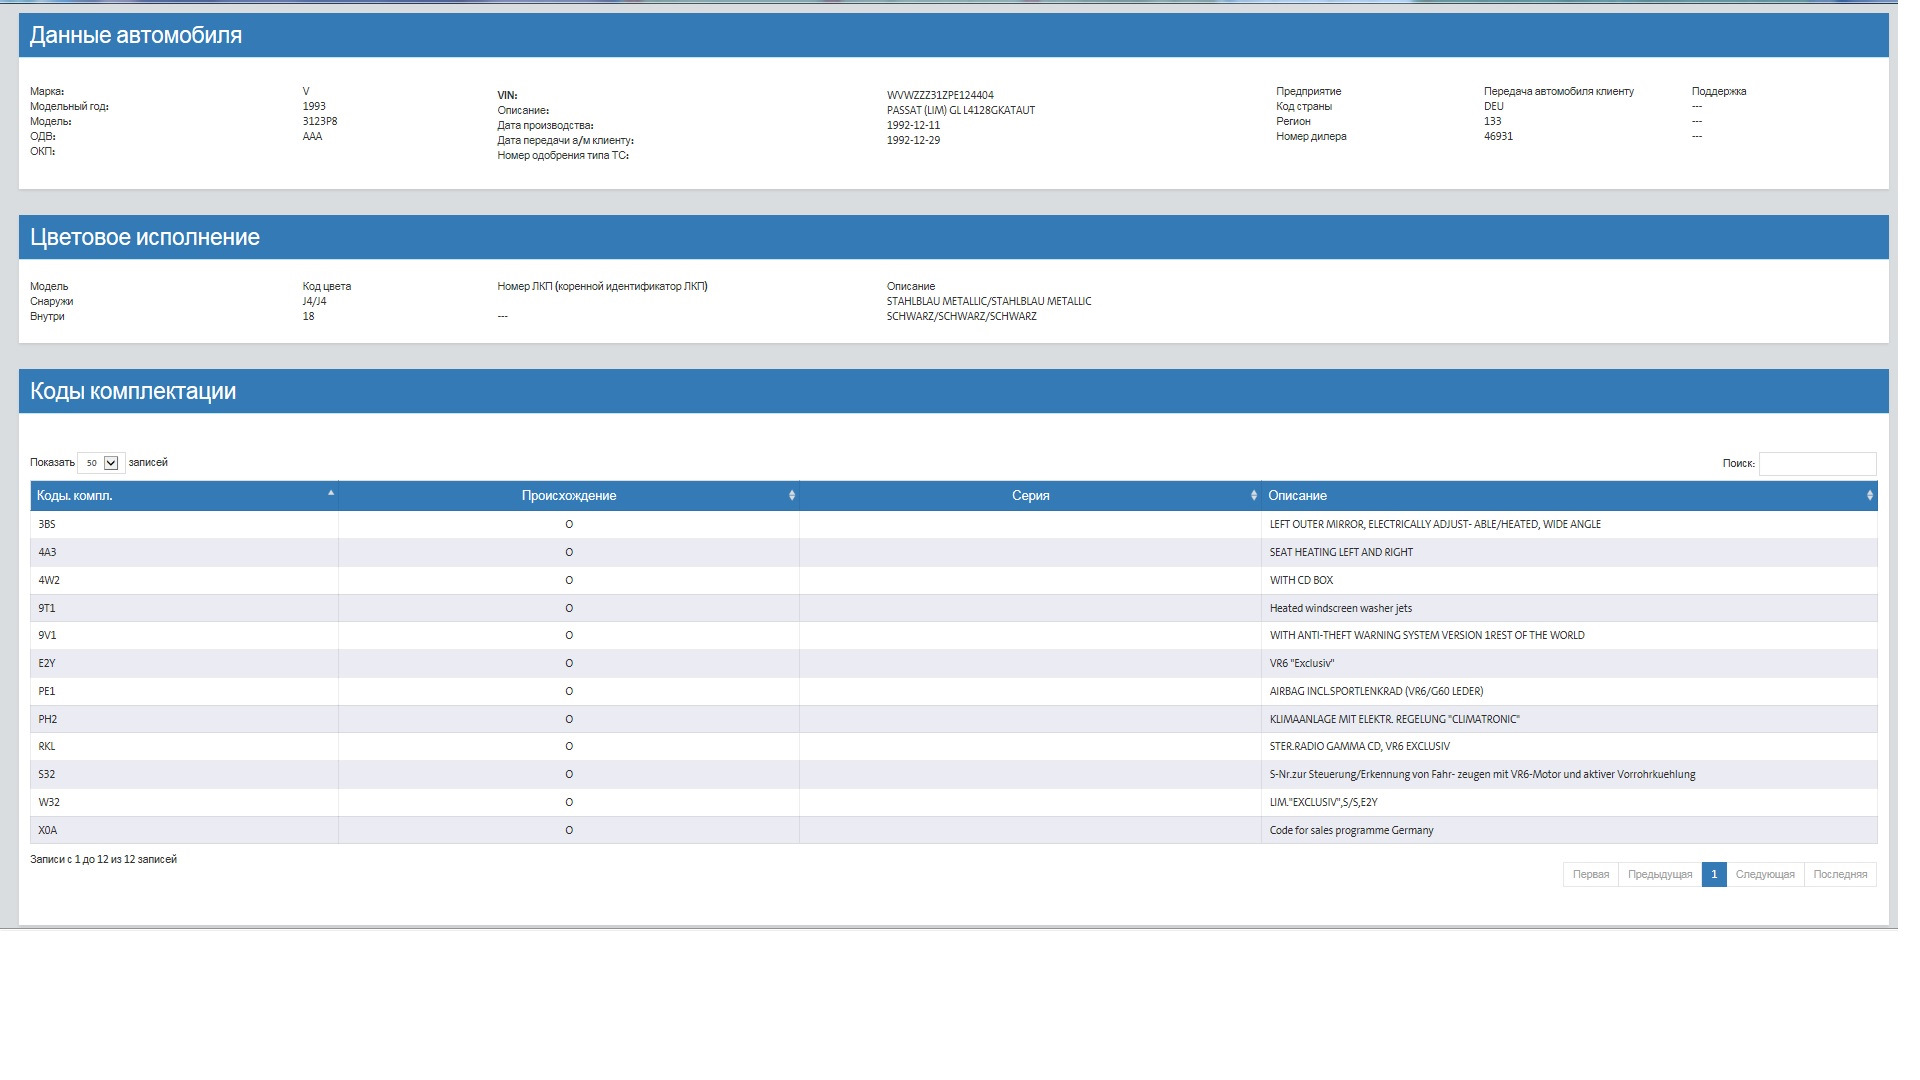Click description 'VR6 "Exclusiv"'
This screenshot has width=1920, height=1080.
pyautogui.click(x=1301, y=663)
